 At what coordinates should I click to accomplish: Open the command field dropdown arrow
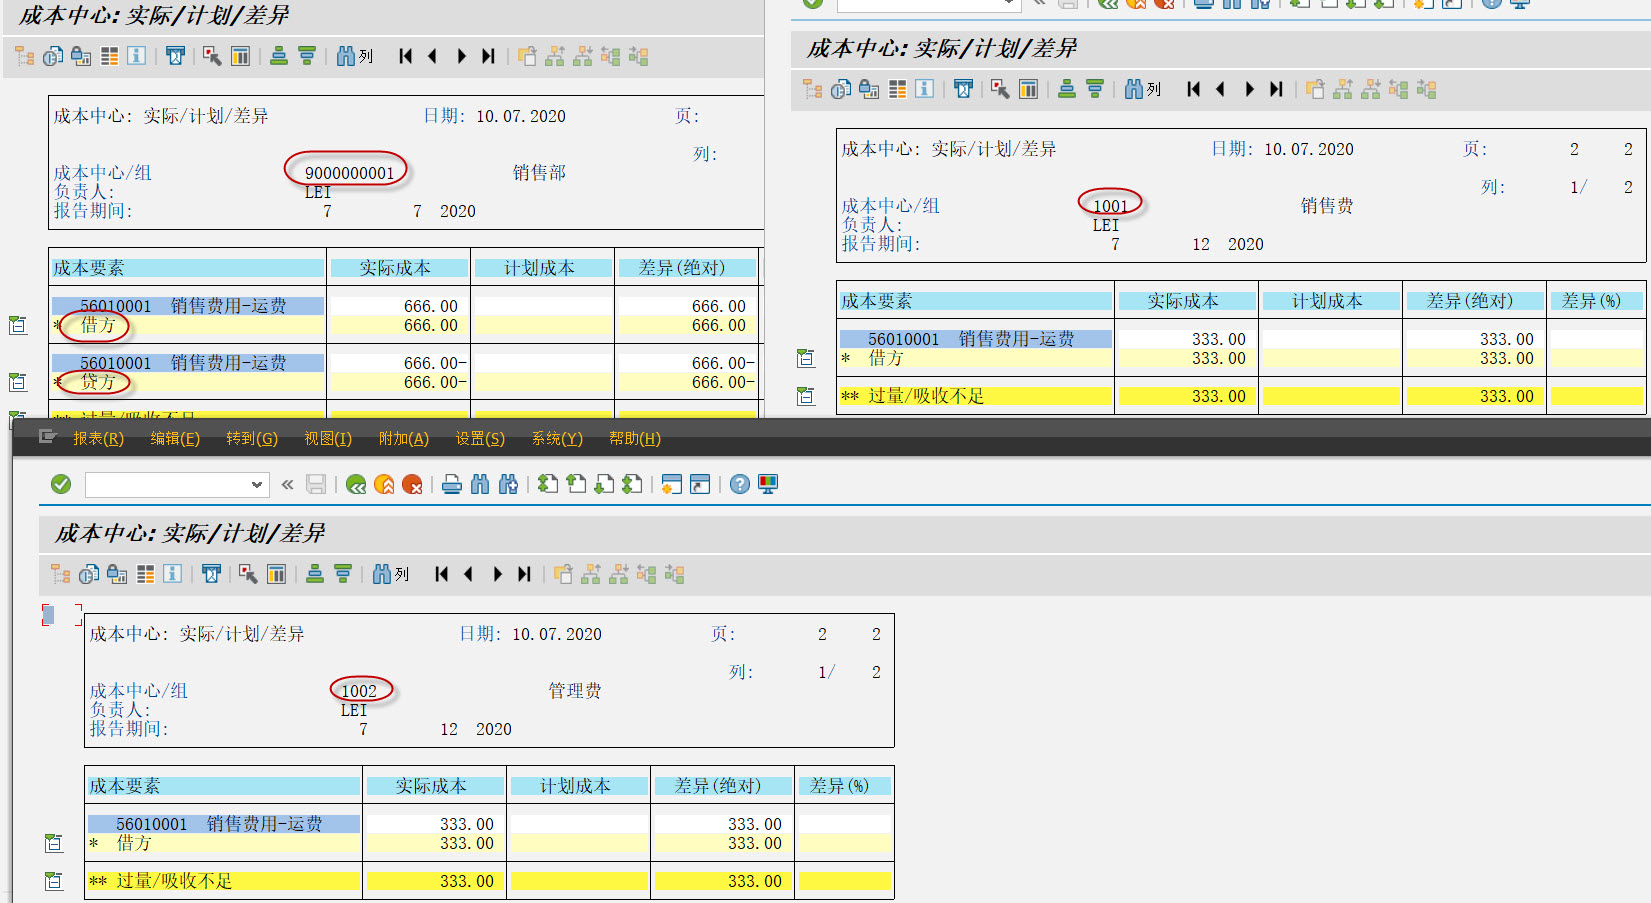click(x=258, y=484)
